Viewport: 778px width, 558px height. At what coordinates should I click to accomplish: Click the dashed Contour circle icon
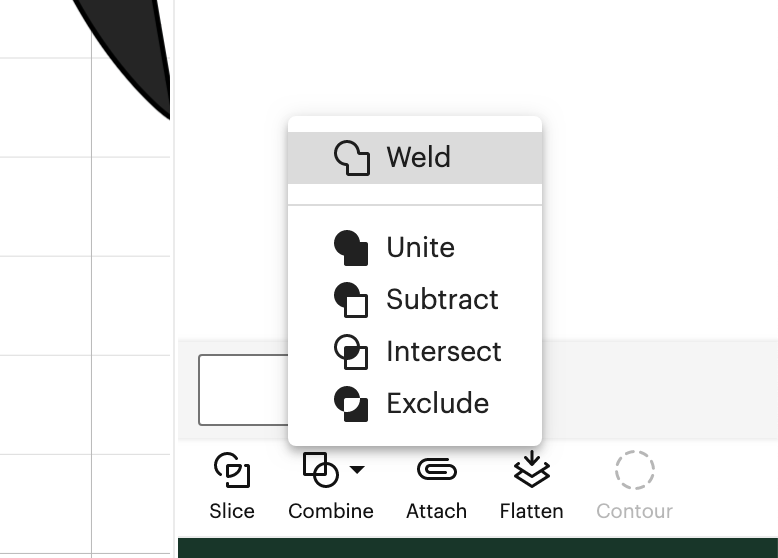[x=635, y=470]
